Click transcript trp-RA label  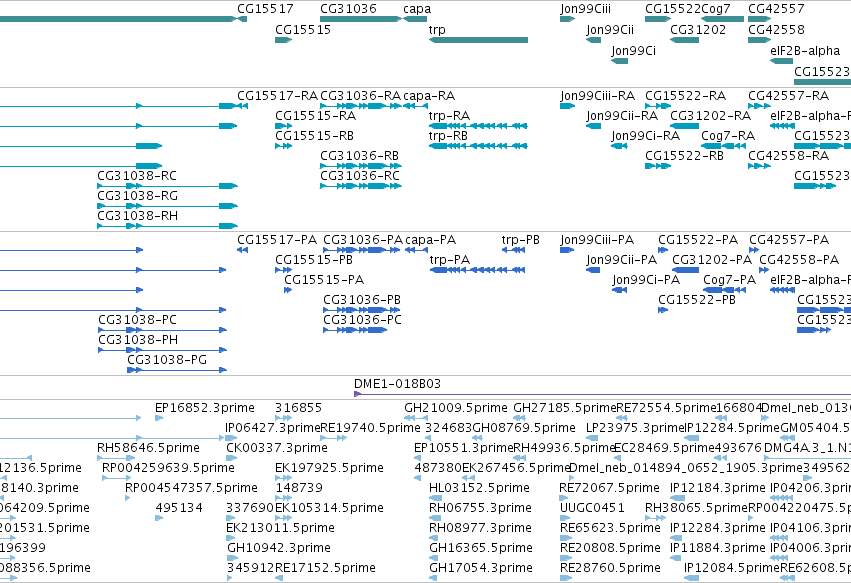449,116
